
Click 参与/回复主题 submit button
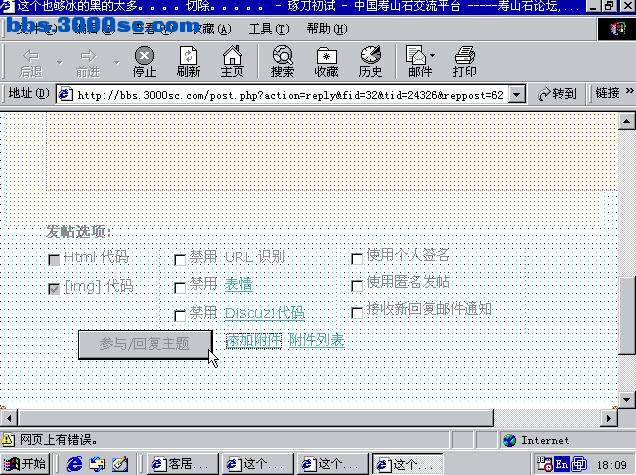145,344
